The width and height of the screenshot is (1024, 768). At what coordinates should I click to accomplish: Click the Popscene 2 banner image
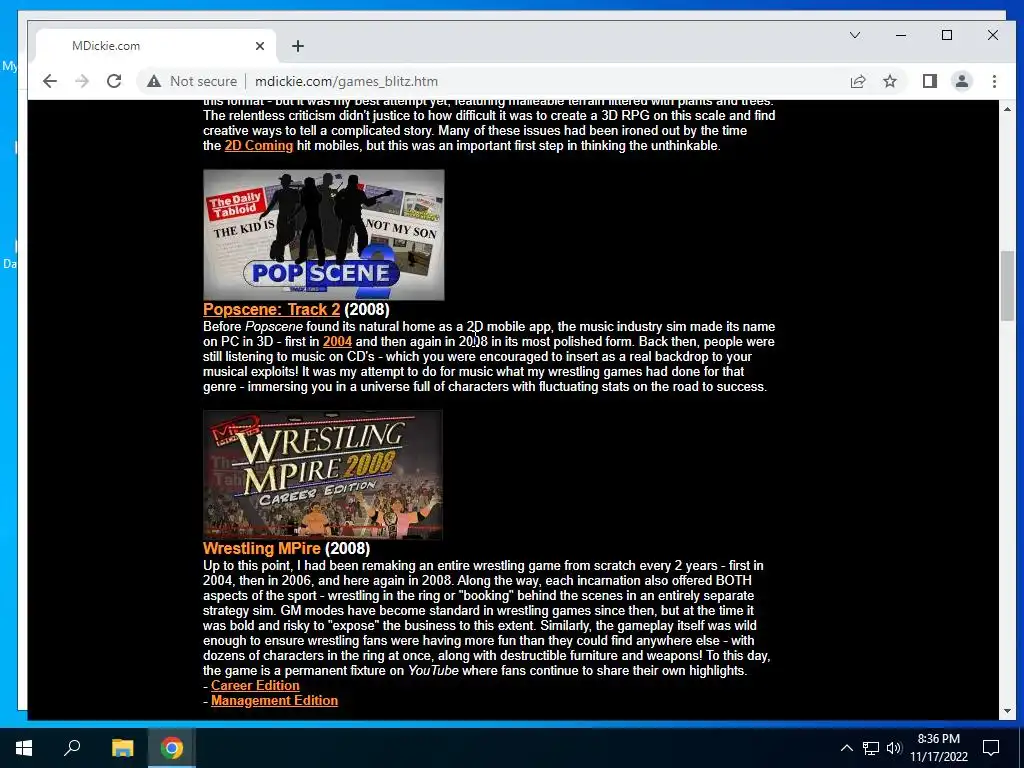(324, 235)
